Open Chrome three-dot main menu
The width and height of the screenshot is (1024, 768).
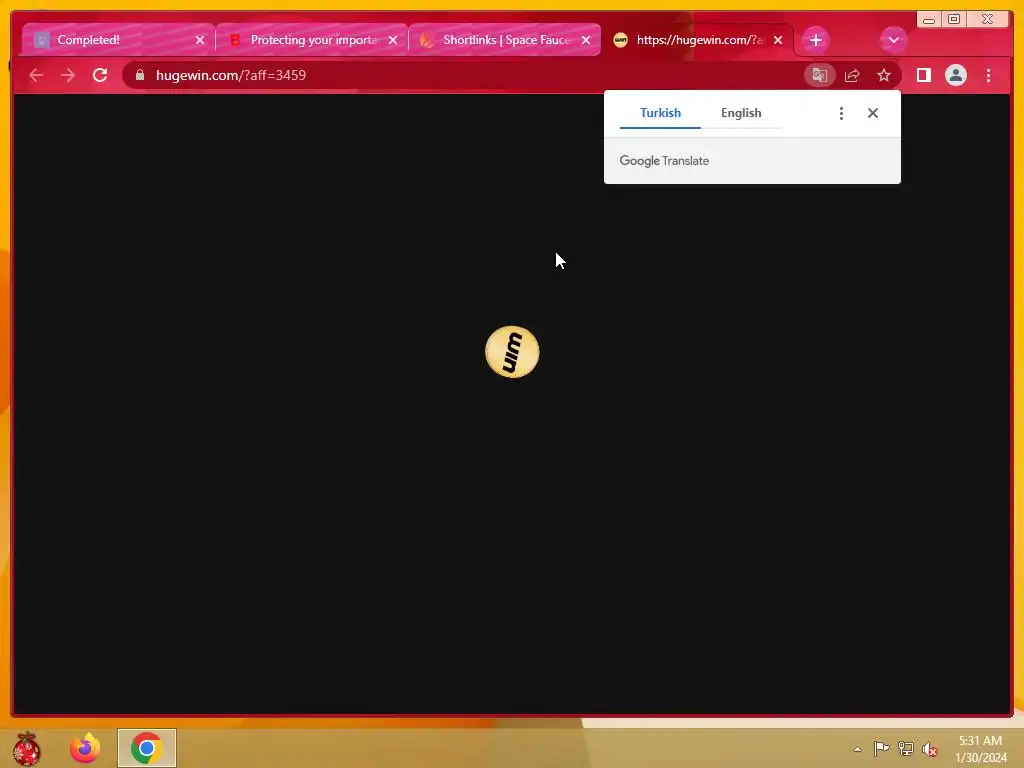(988, 75)
